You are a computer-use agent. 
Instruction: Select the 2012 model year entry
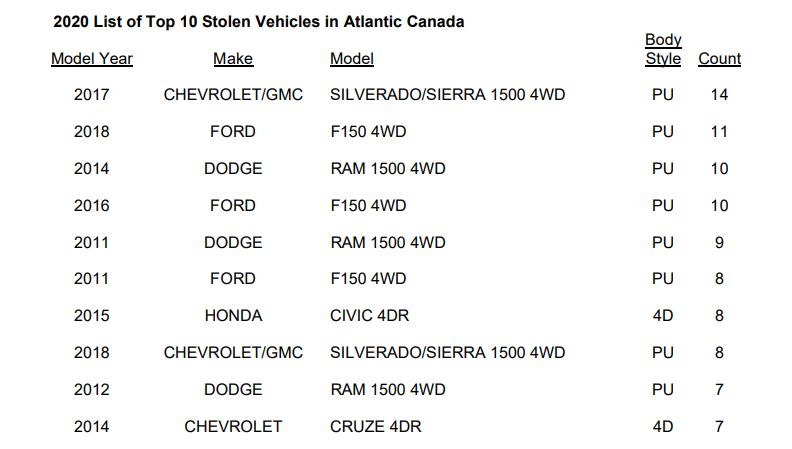point(92,389)
